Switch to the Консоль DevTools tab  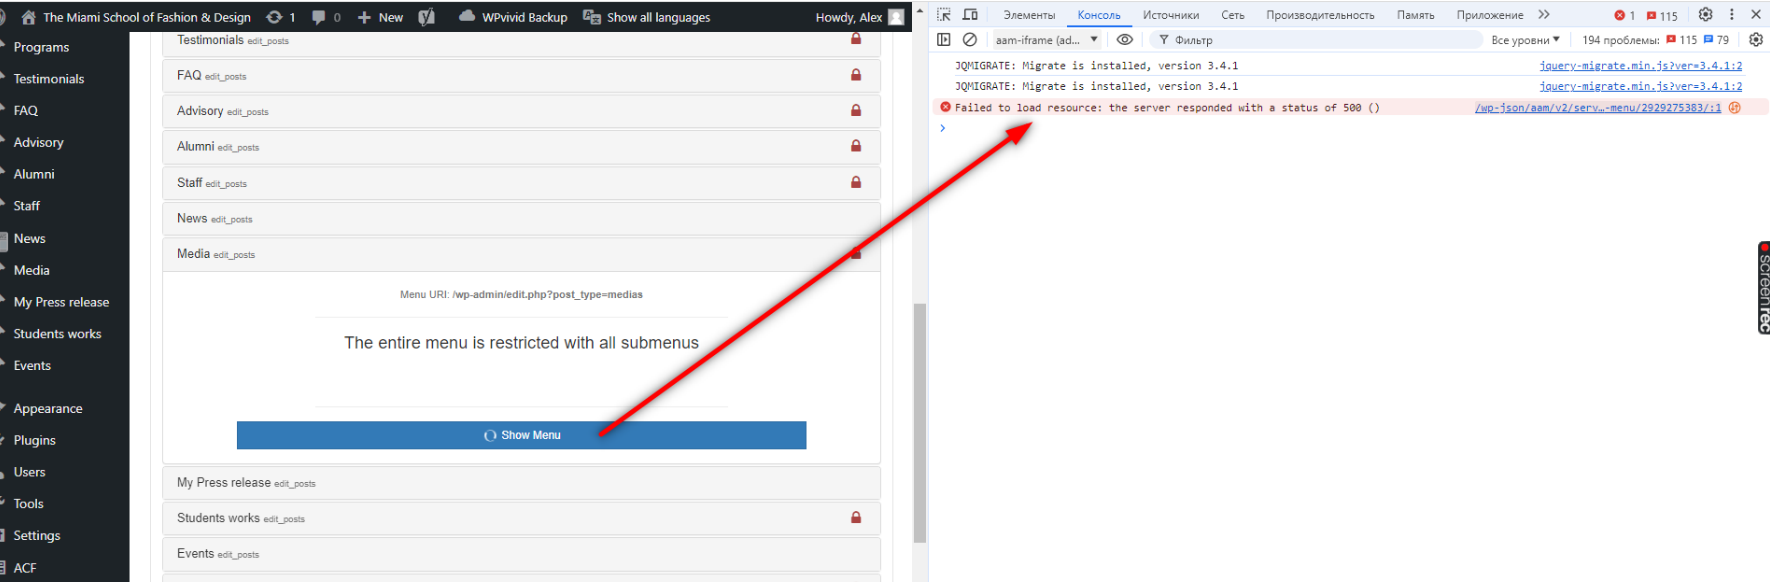1099,15
